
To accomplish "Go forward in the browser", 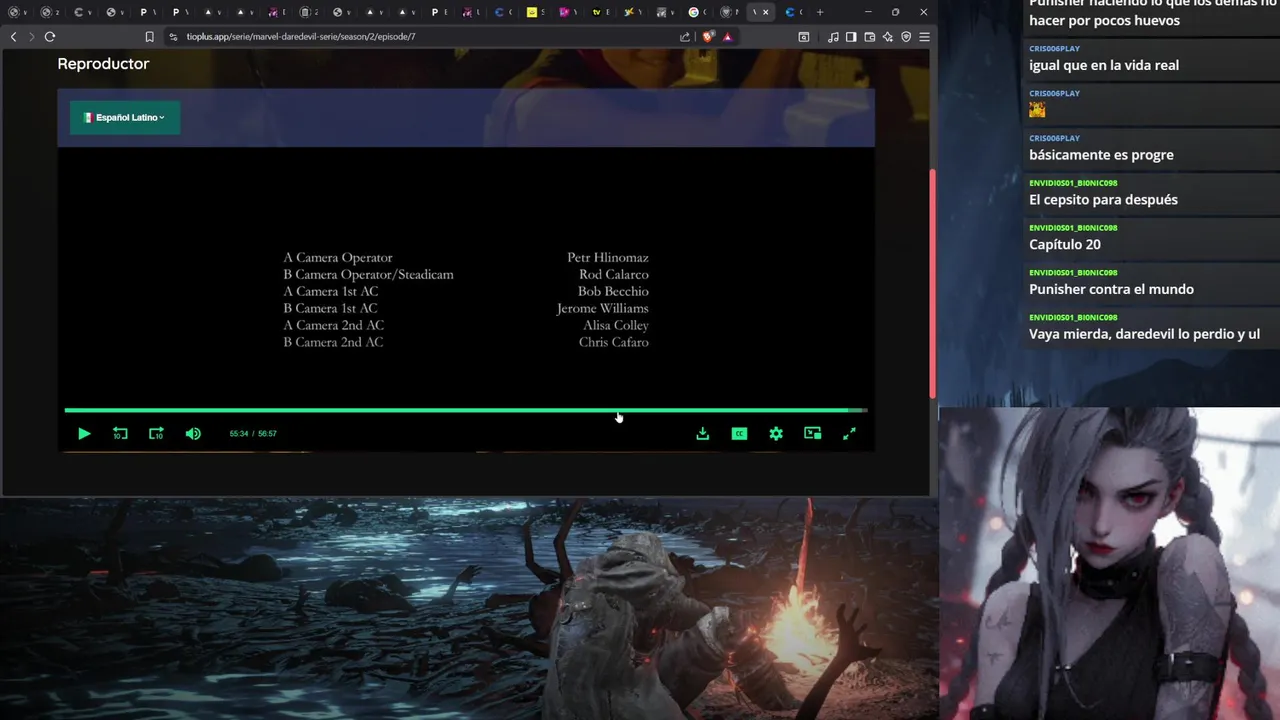I will coord(31,36).
